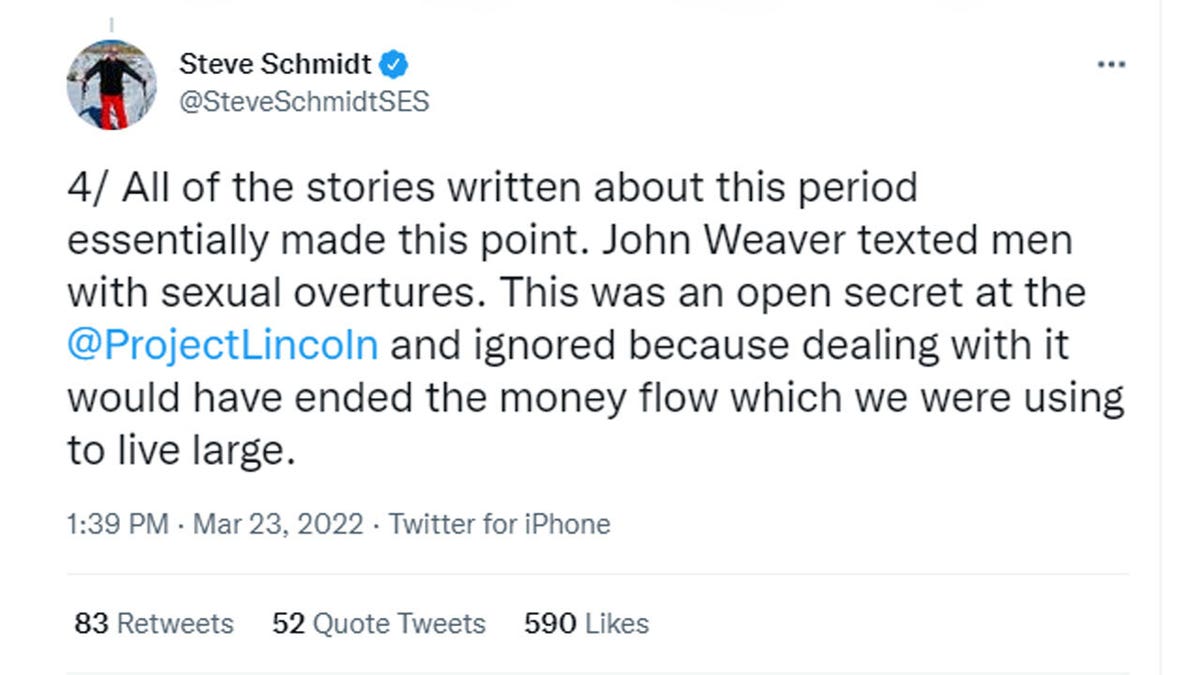Screen dimensions: 1200x675
Task: View the Retweets list
Action: (175, 624)
